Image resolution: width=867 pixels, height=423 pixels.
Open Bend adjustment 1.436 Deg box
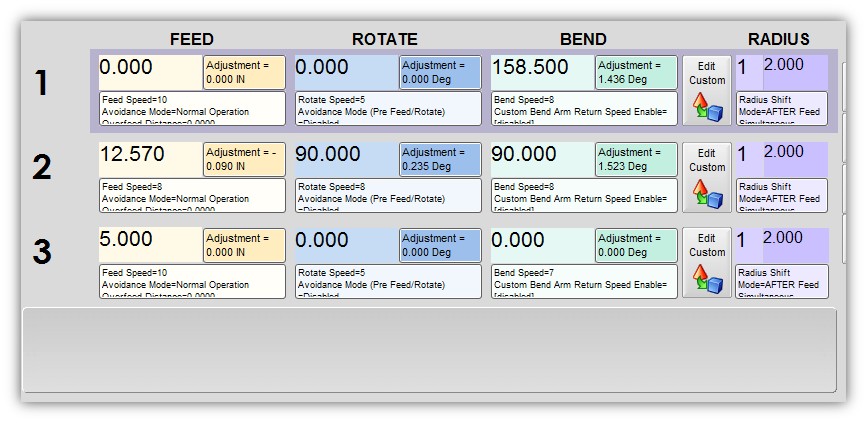tap(635, 73)
